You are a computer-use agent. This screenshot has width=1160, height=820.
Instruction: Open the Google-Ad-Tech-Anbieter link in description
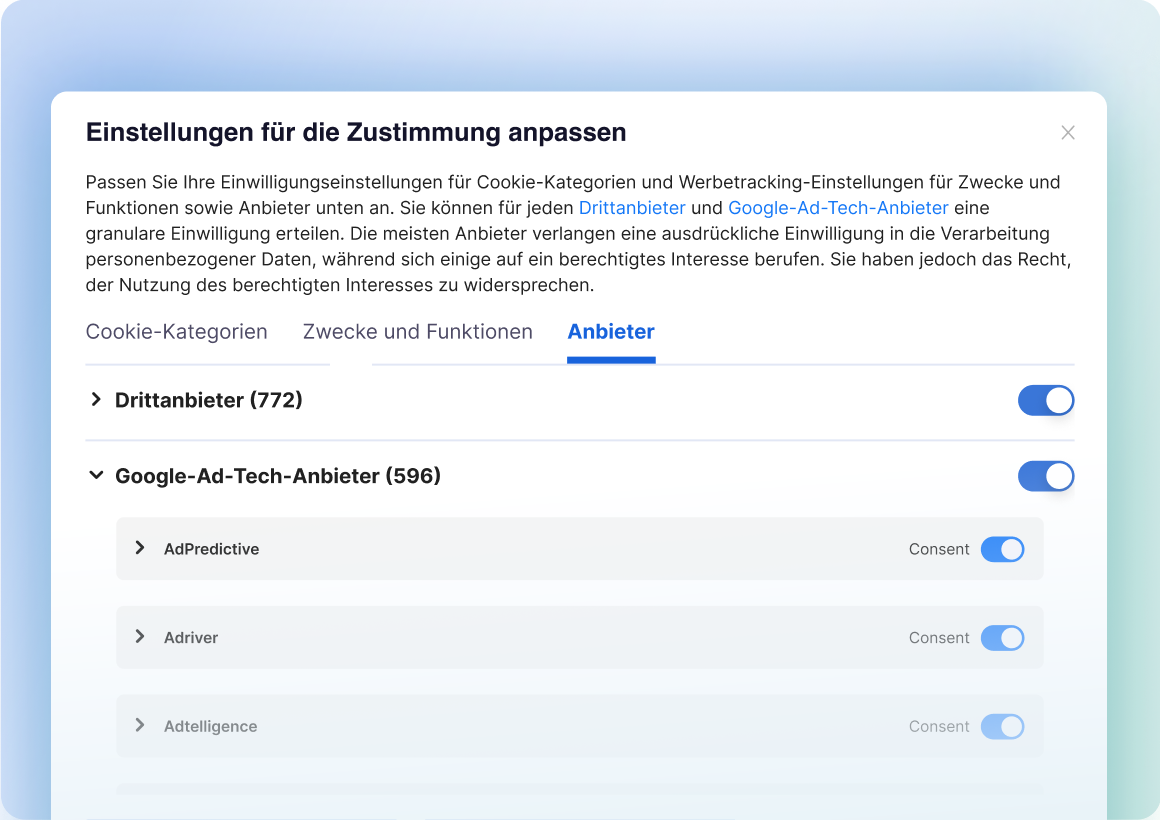[x=838, y=208]
